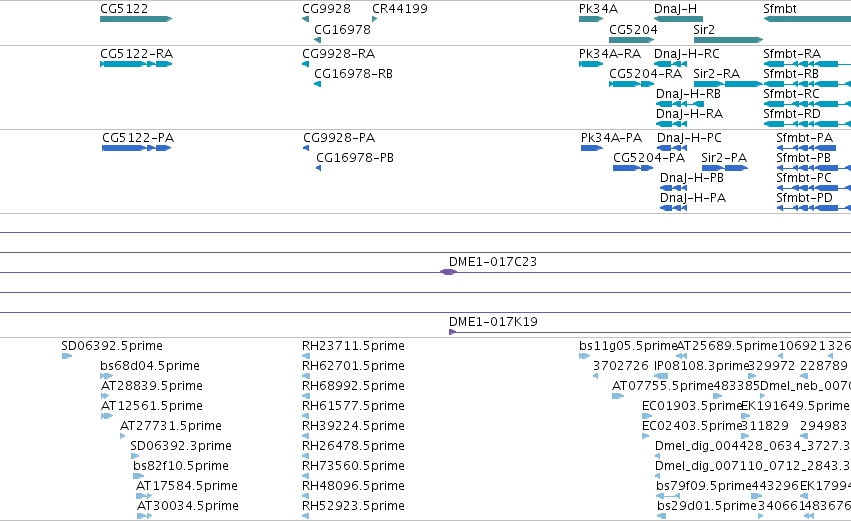Select the CG5122-PA protein glyph

pos(137,148)
